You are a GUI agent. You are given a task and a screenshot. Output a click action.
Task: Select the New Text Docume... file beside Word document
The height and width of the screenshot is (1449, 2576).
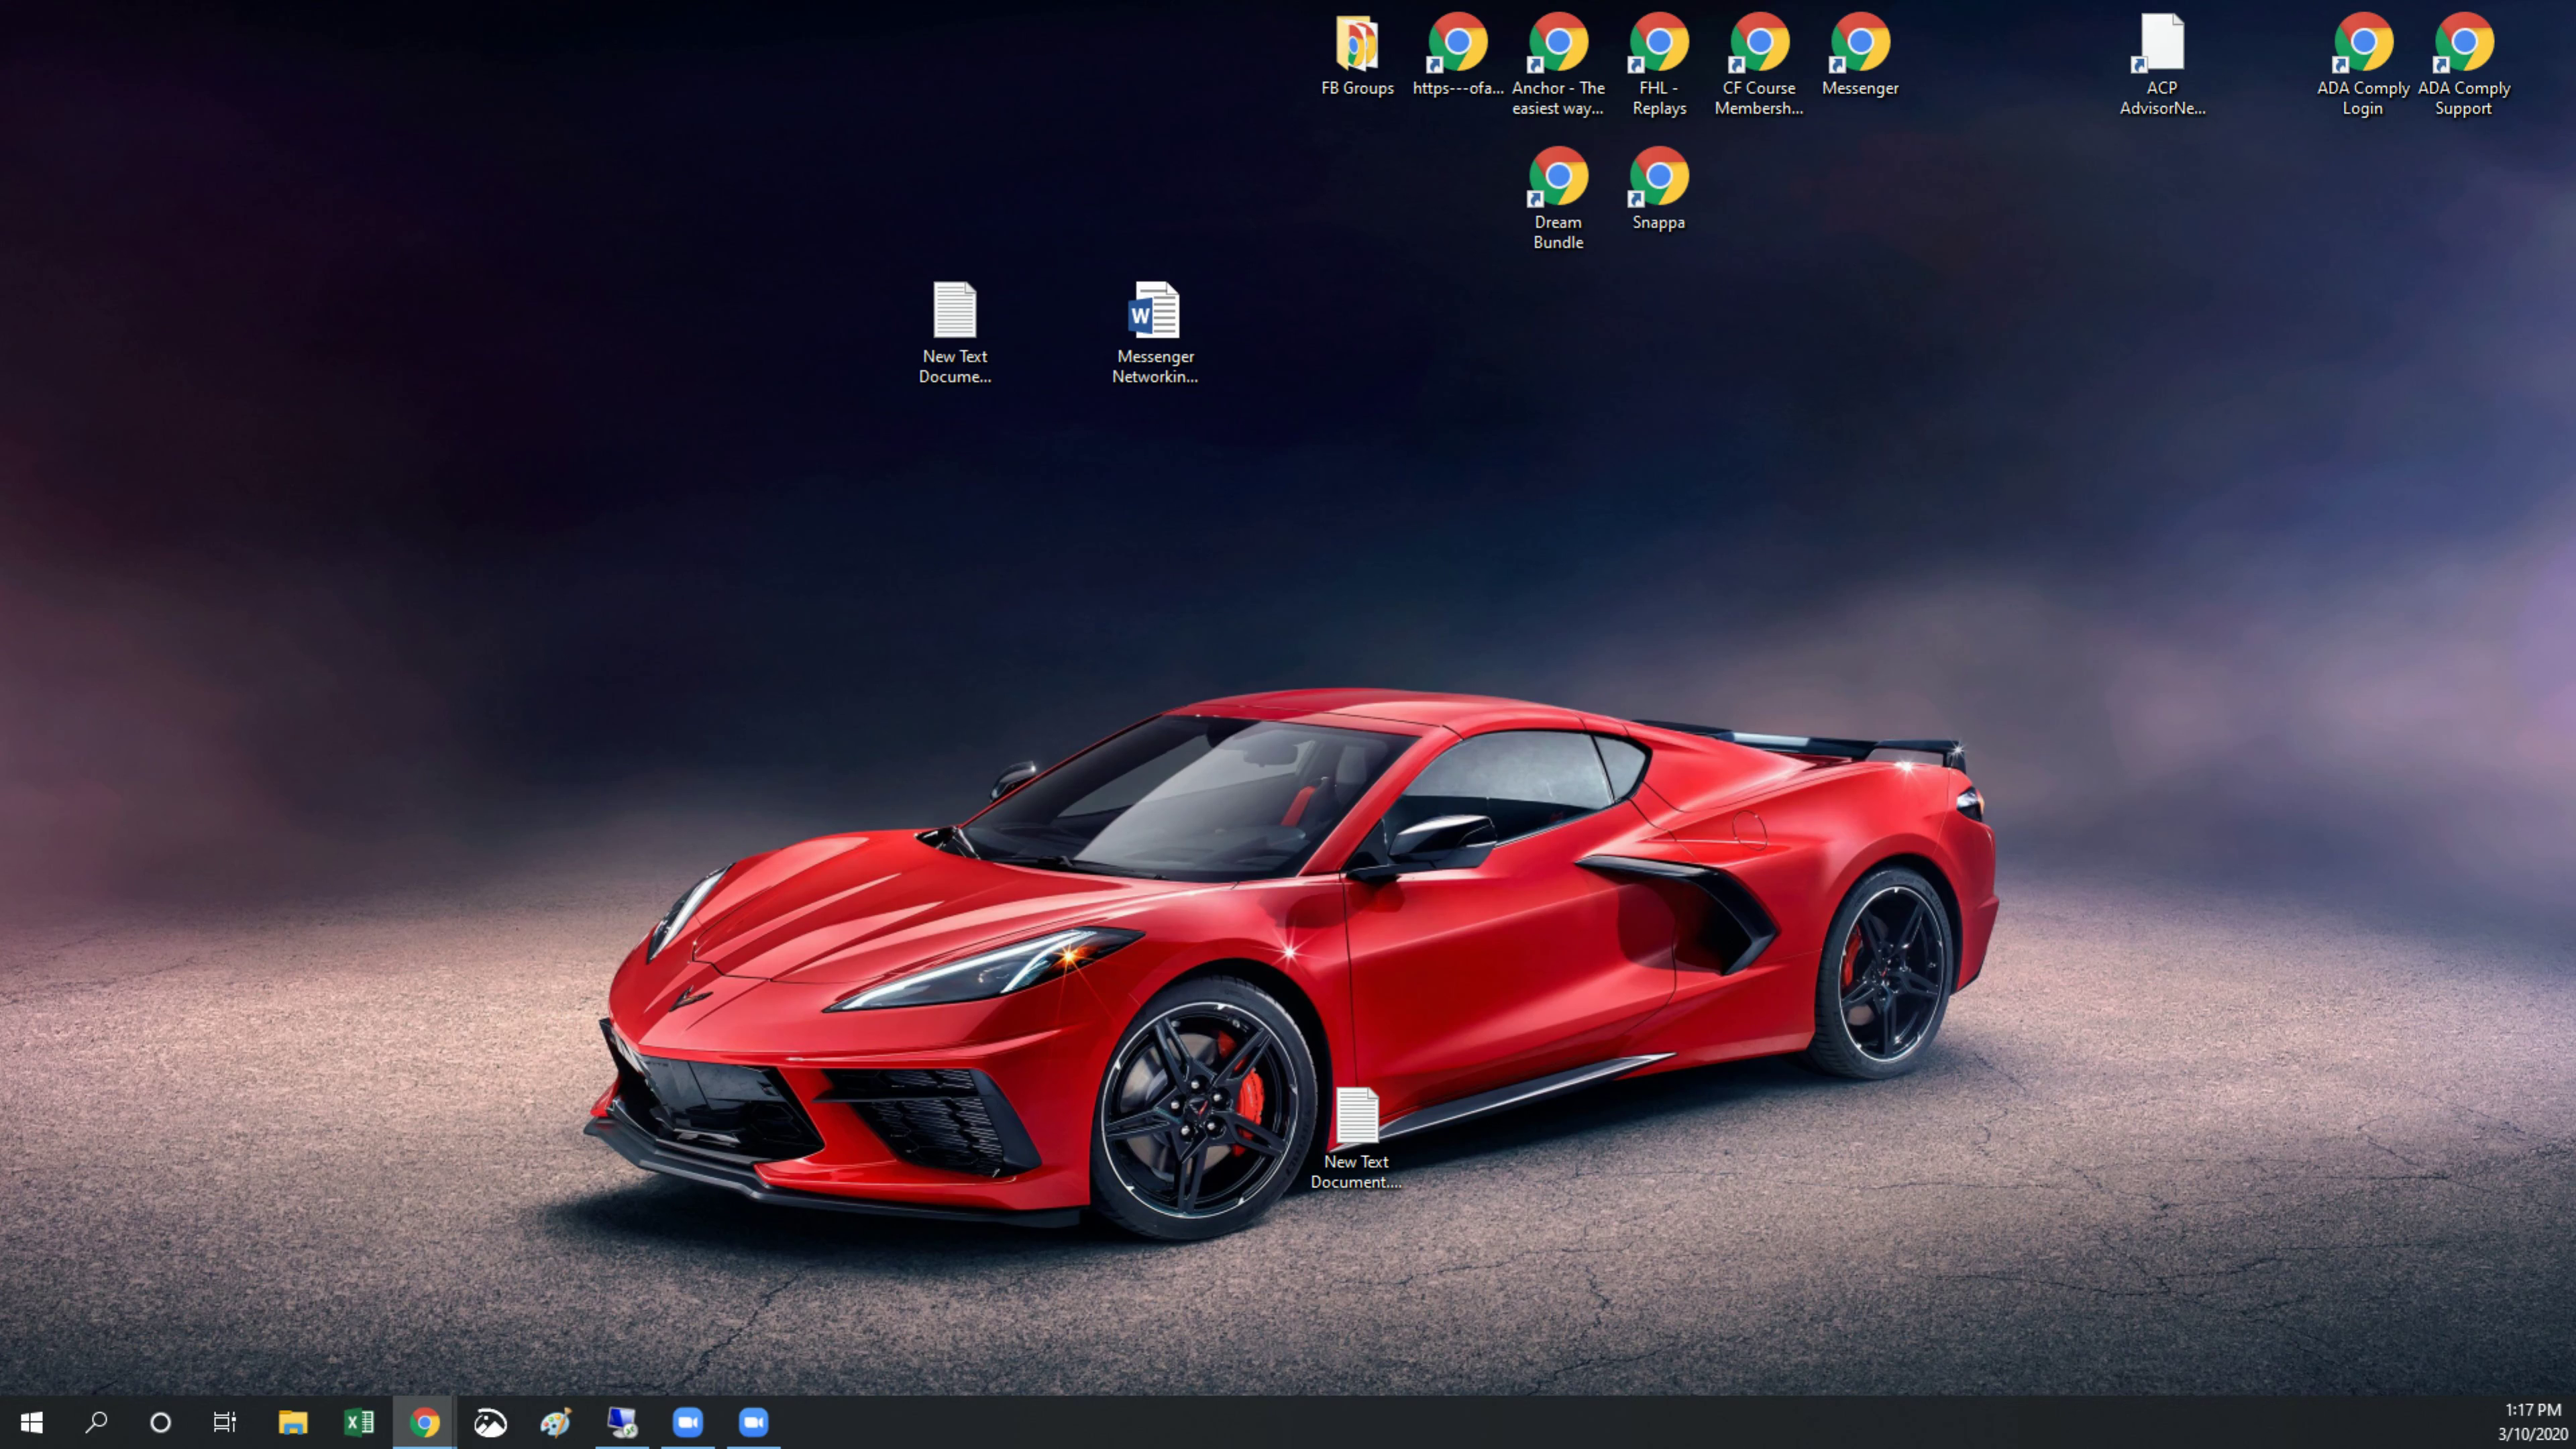click(x=955, y=333)
